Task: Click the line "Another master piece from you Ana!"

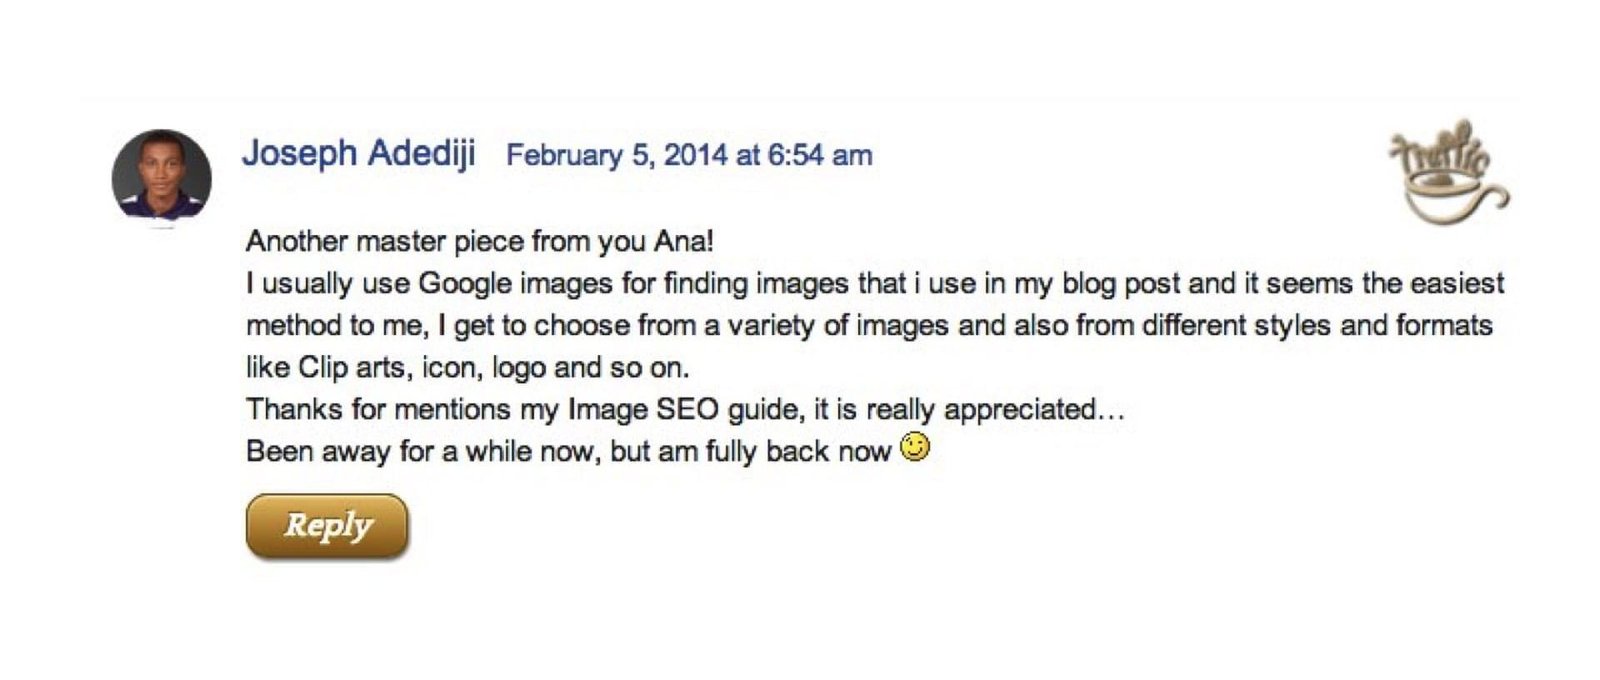Action: 480,242
